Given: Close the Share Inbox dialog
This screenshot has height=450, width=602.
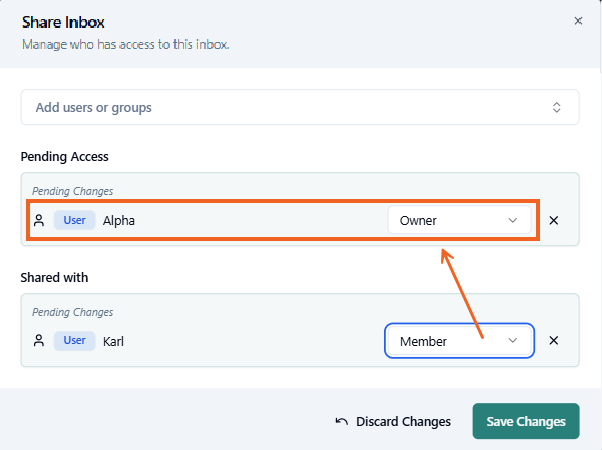Looking at the screenshot, I should click(x=578, y=20).
